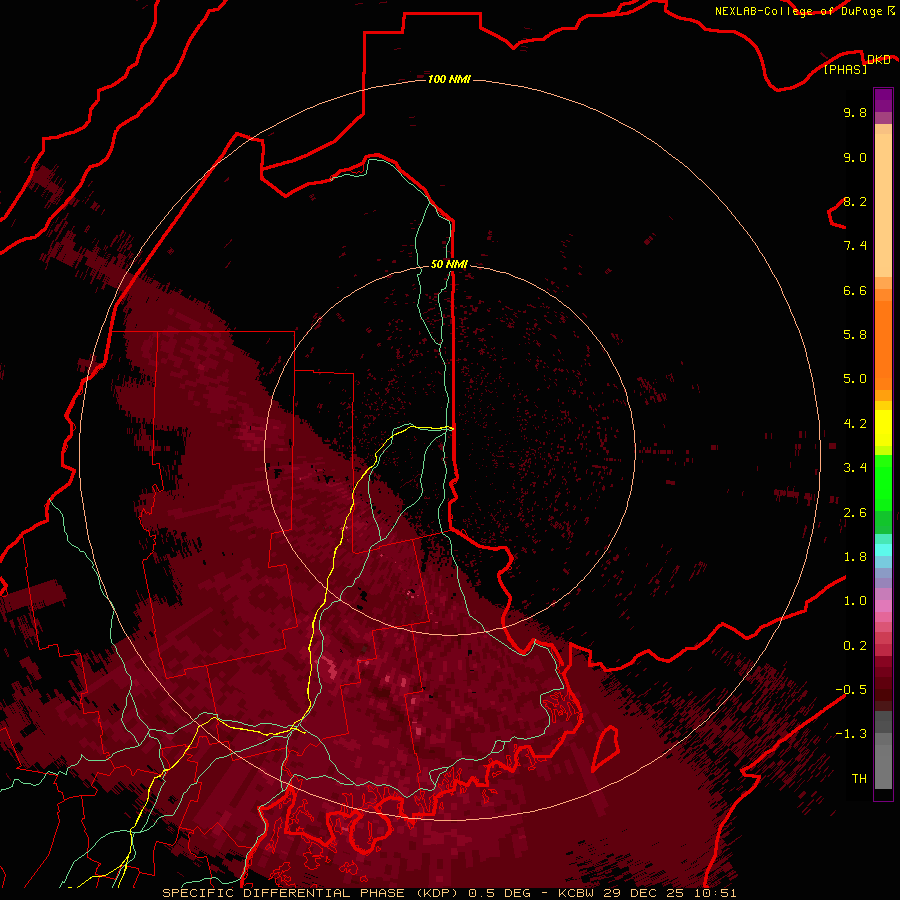Viewport: 900px width, 900px height.
Task: Click the -1.3 value on the color scale
Action: (851, 734)
